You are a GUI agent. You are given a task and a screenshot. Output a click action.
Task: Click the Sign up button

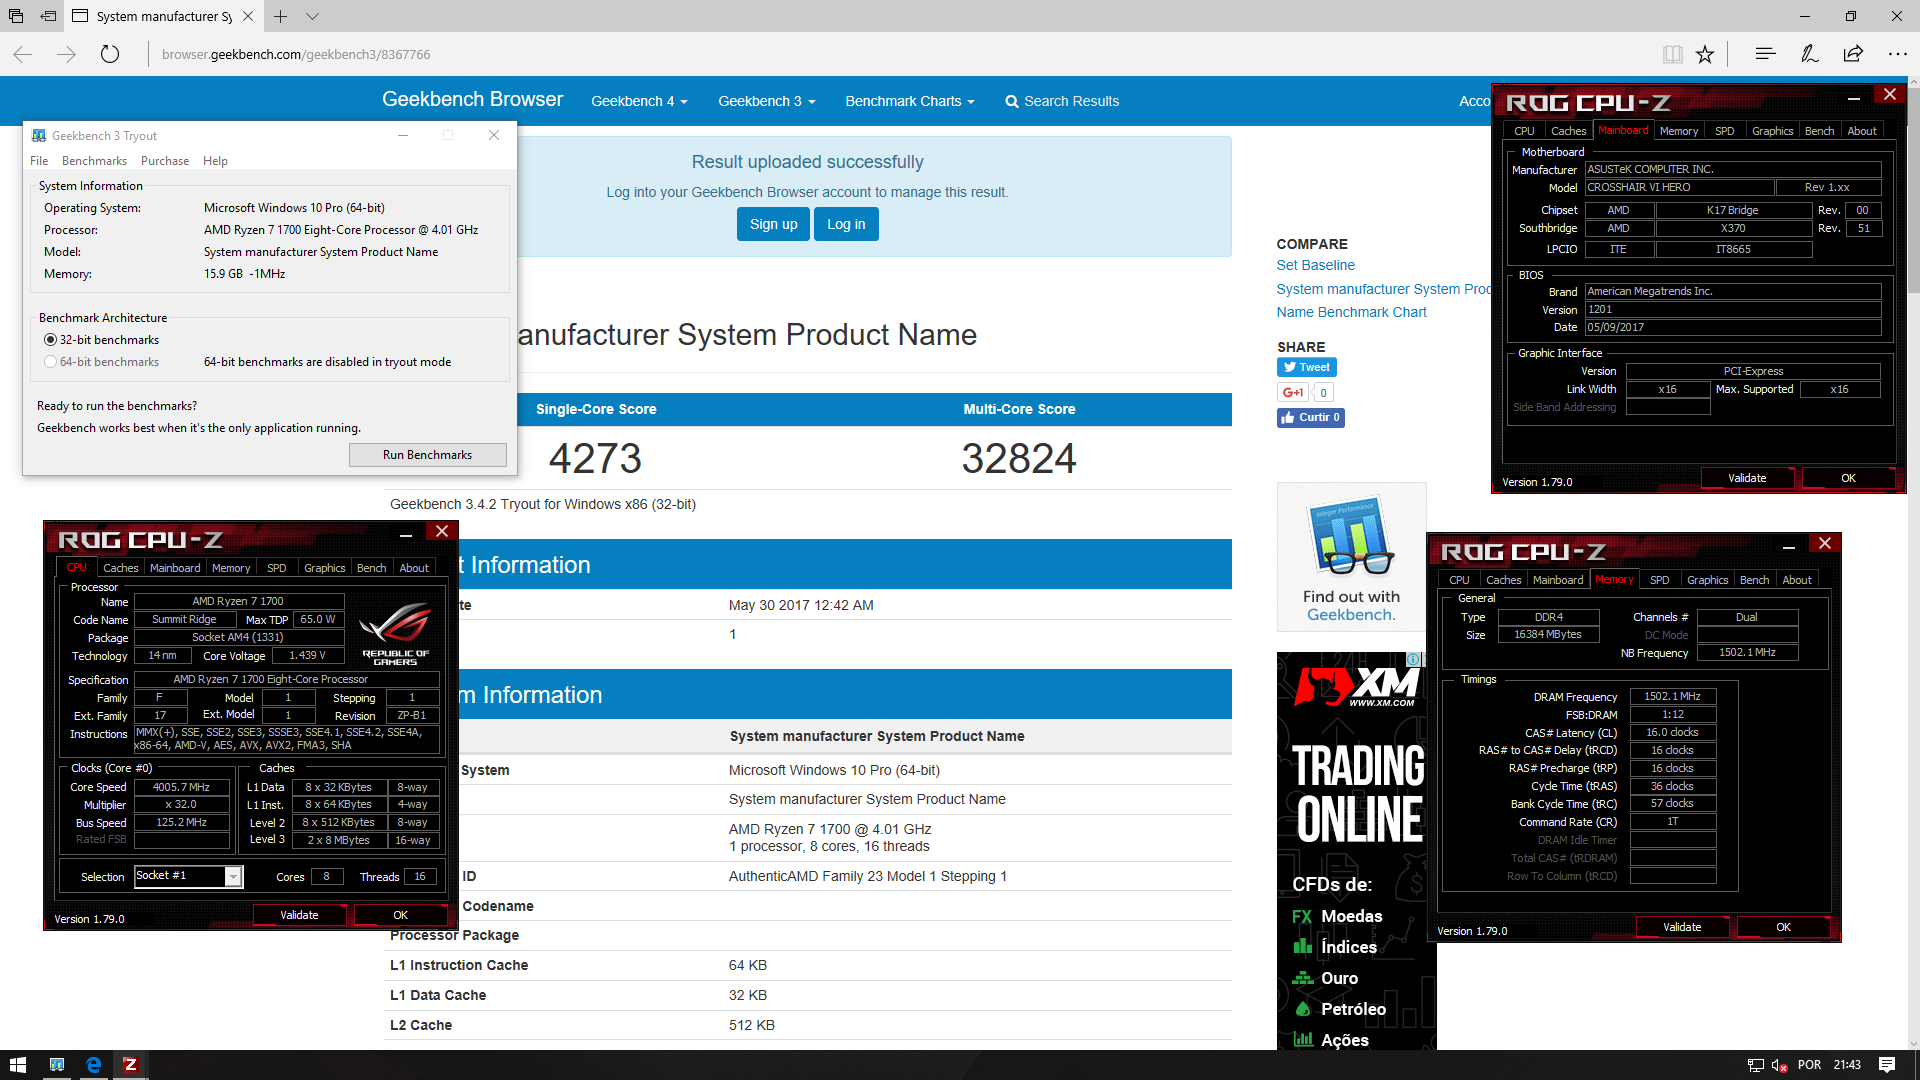pos(774,224)
